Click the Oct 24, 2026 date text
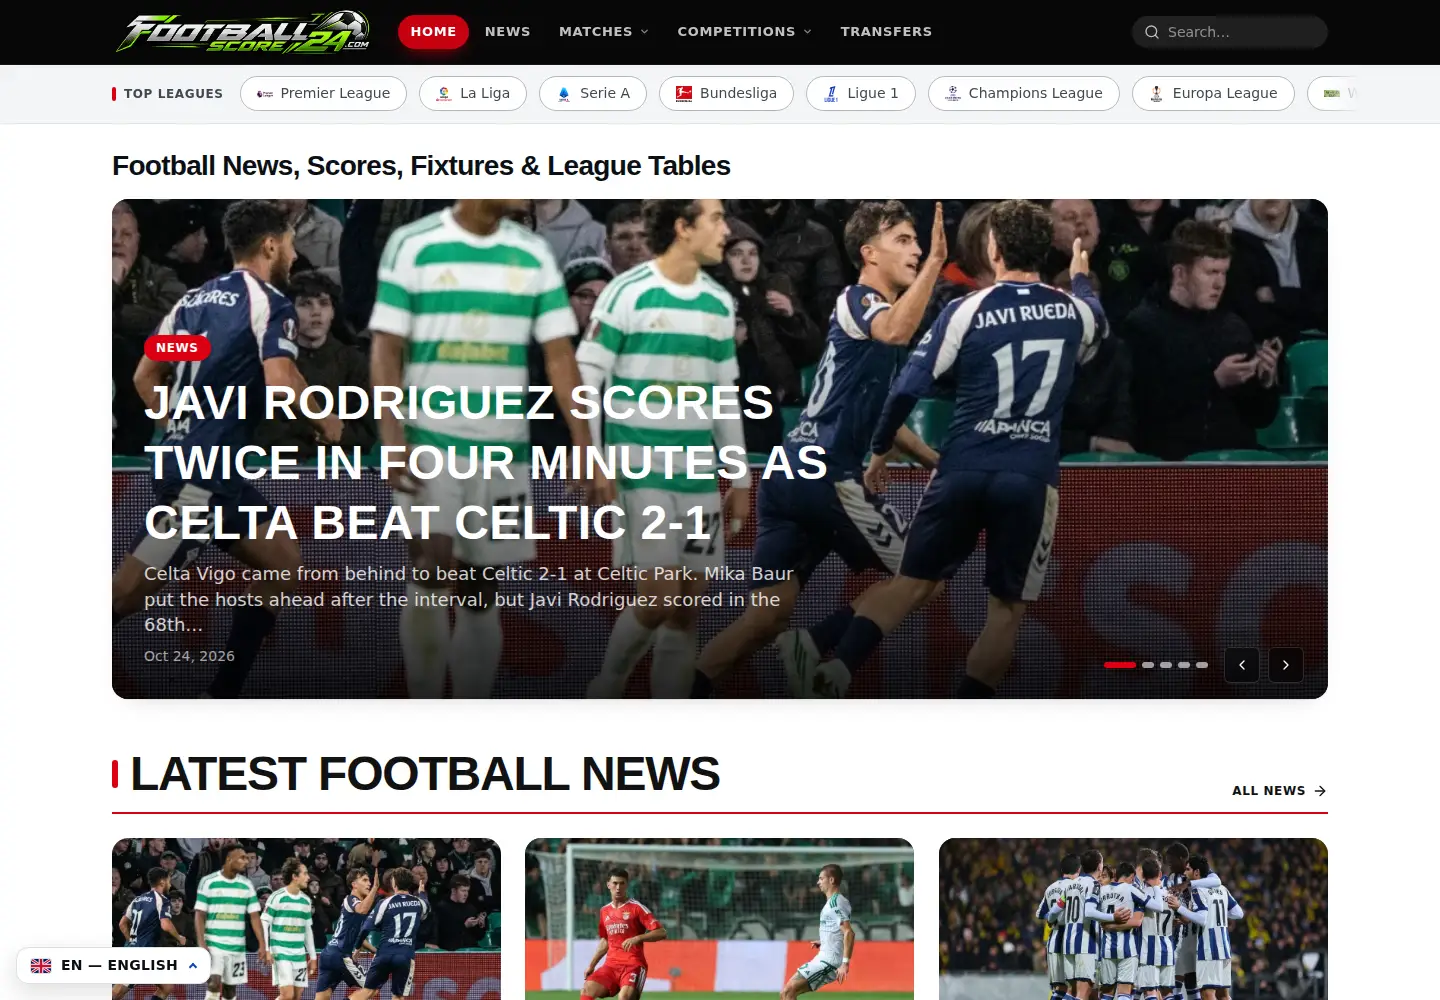The image size is (1440, 1000). (189, 656)
